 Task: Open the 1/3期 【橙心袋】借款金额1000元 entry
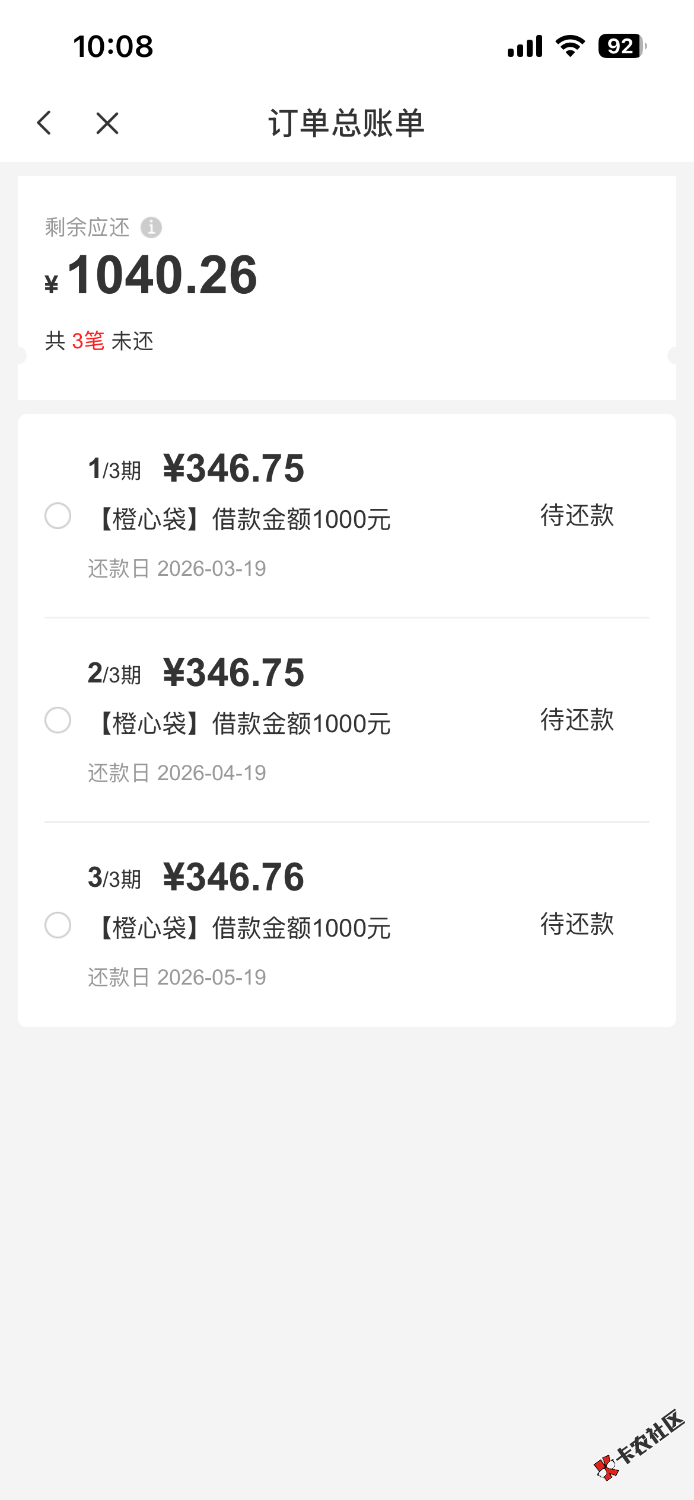coord(240,520)
